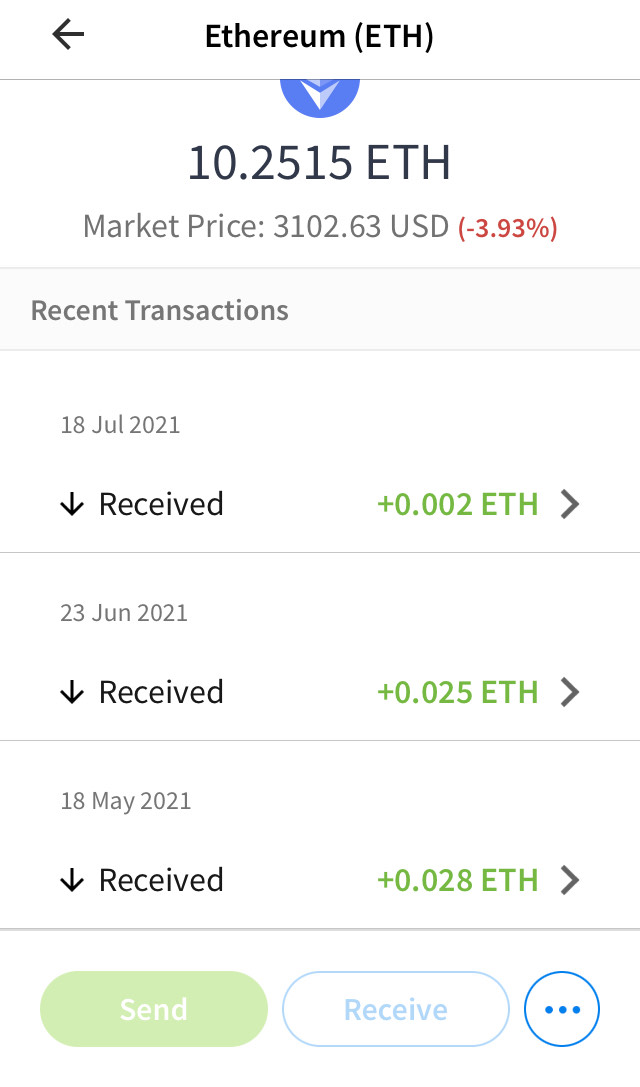Image resolution: width=640 pixels, height=1087 pixels.
Task: Expand details for the 0.002 ETH transaction
Action: (x=569, y=504)
